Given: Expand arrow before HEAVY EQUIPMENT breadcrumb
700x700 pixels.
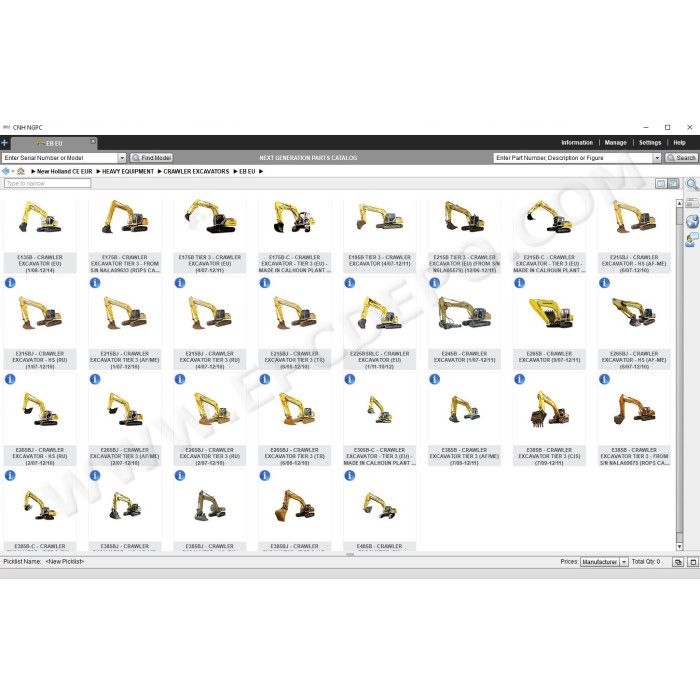Looking at the screenshot, I should tap(99, 171).
